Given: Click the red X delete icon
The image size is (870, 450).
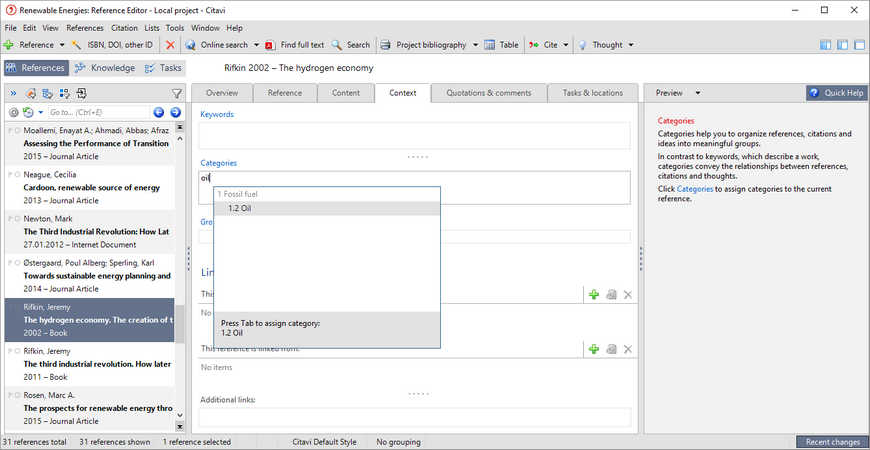Looking at the screenshot, I should (x=170, y=45).
